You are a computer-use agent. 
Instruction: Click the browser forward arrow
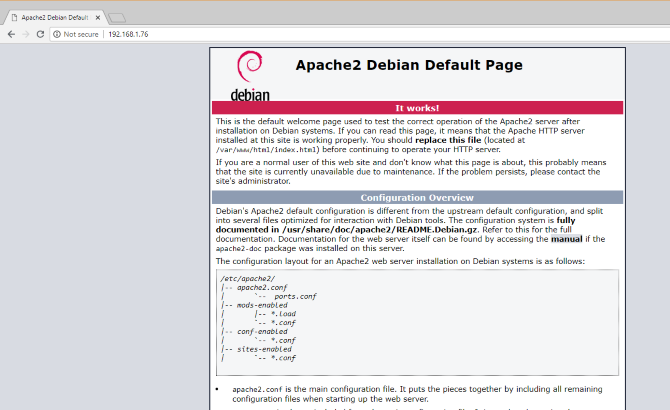pos(26,34)
